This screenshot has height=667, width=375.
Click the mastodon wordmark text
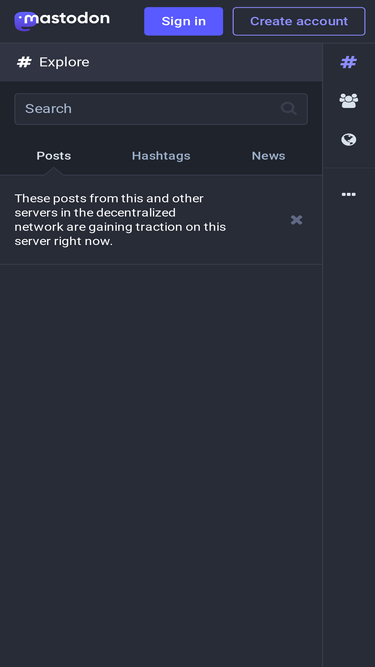(x=73, y=19)
